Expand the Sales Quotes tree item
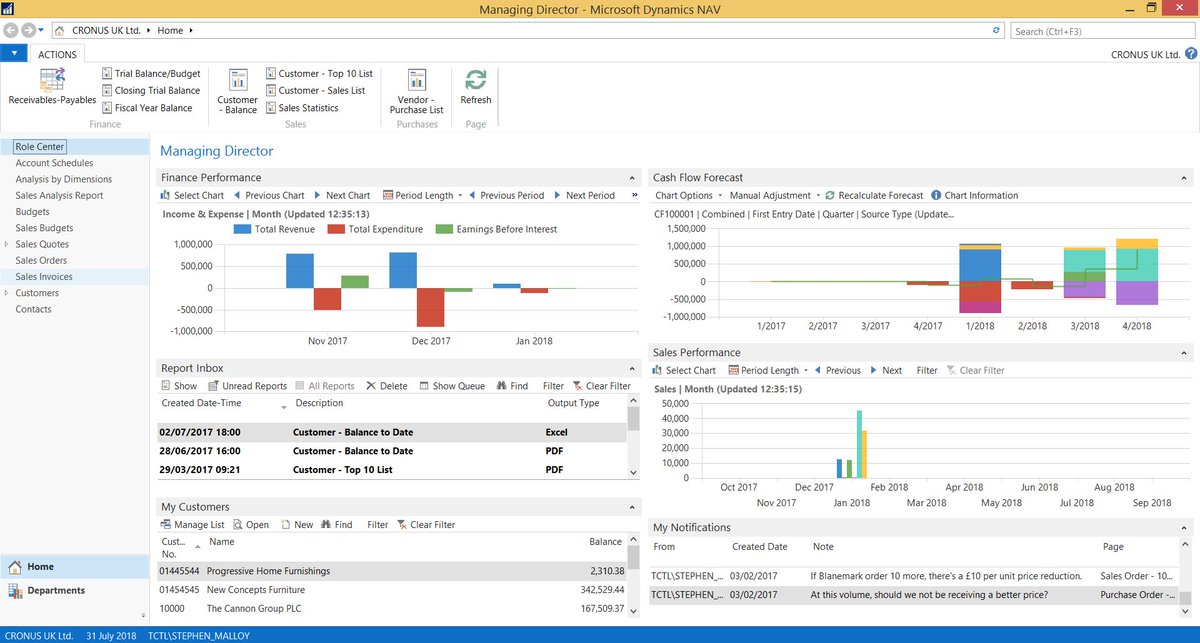Viewport: 1200px width, 643px height. 7,244
